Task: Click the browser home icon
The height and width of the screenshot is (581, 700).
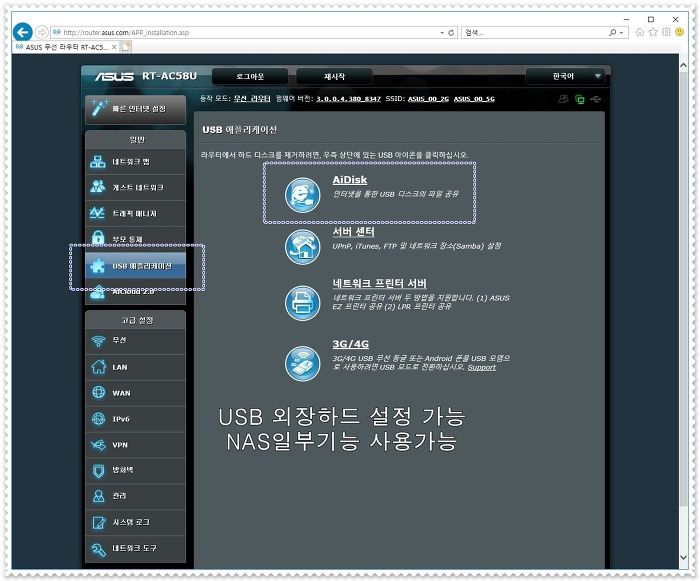Action: pyautogui.click(x=640, y=32)
